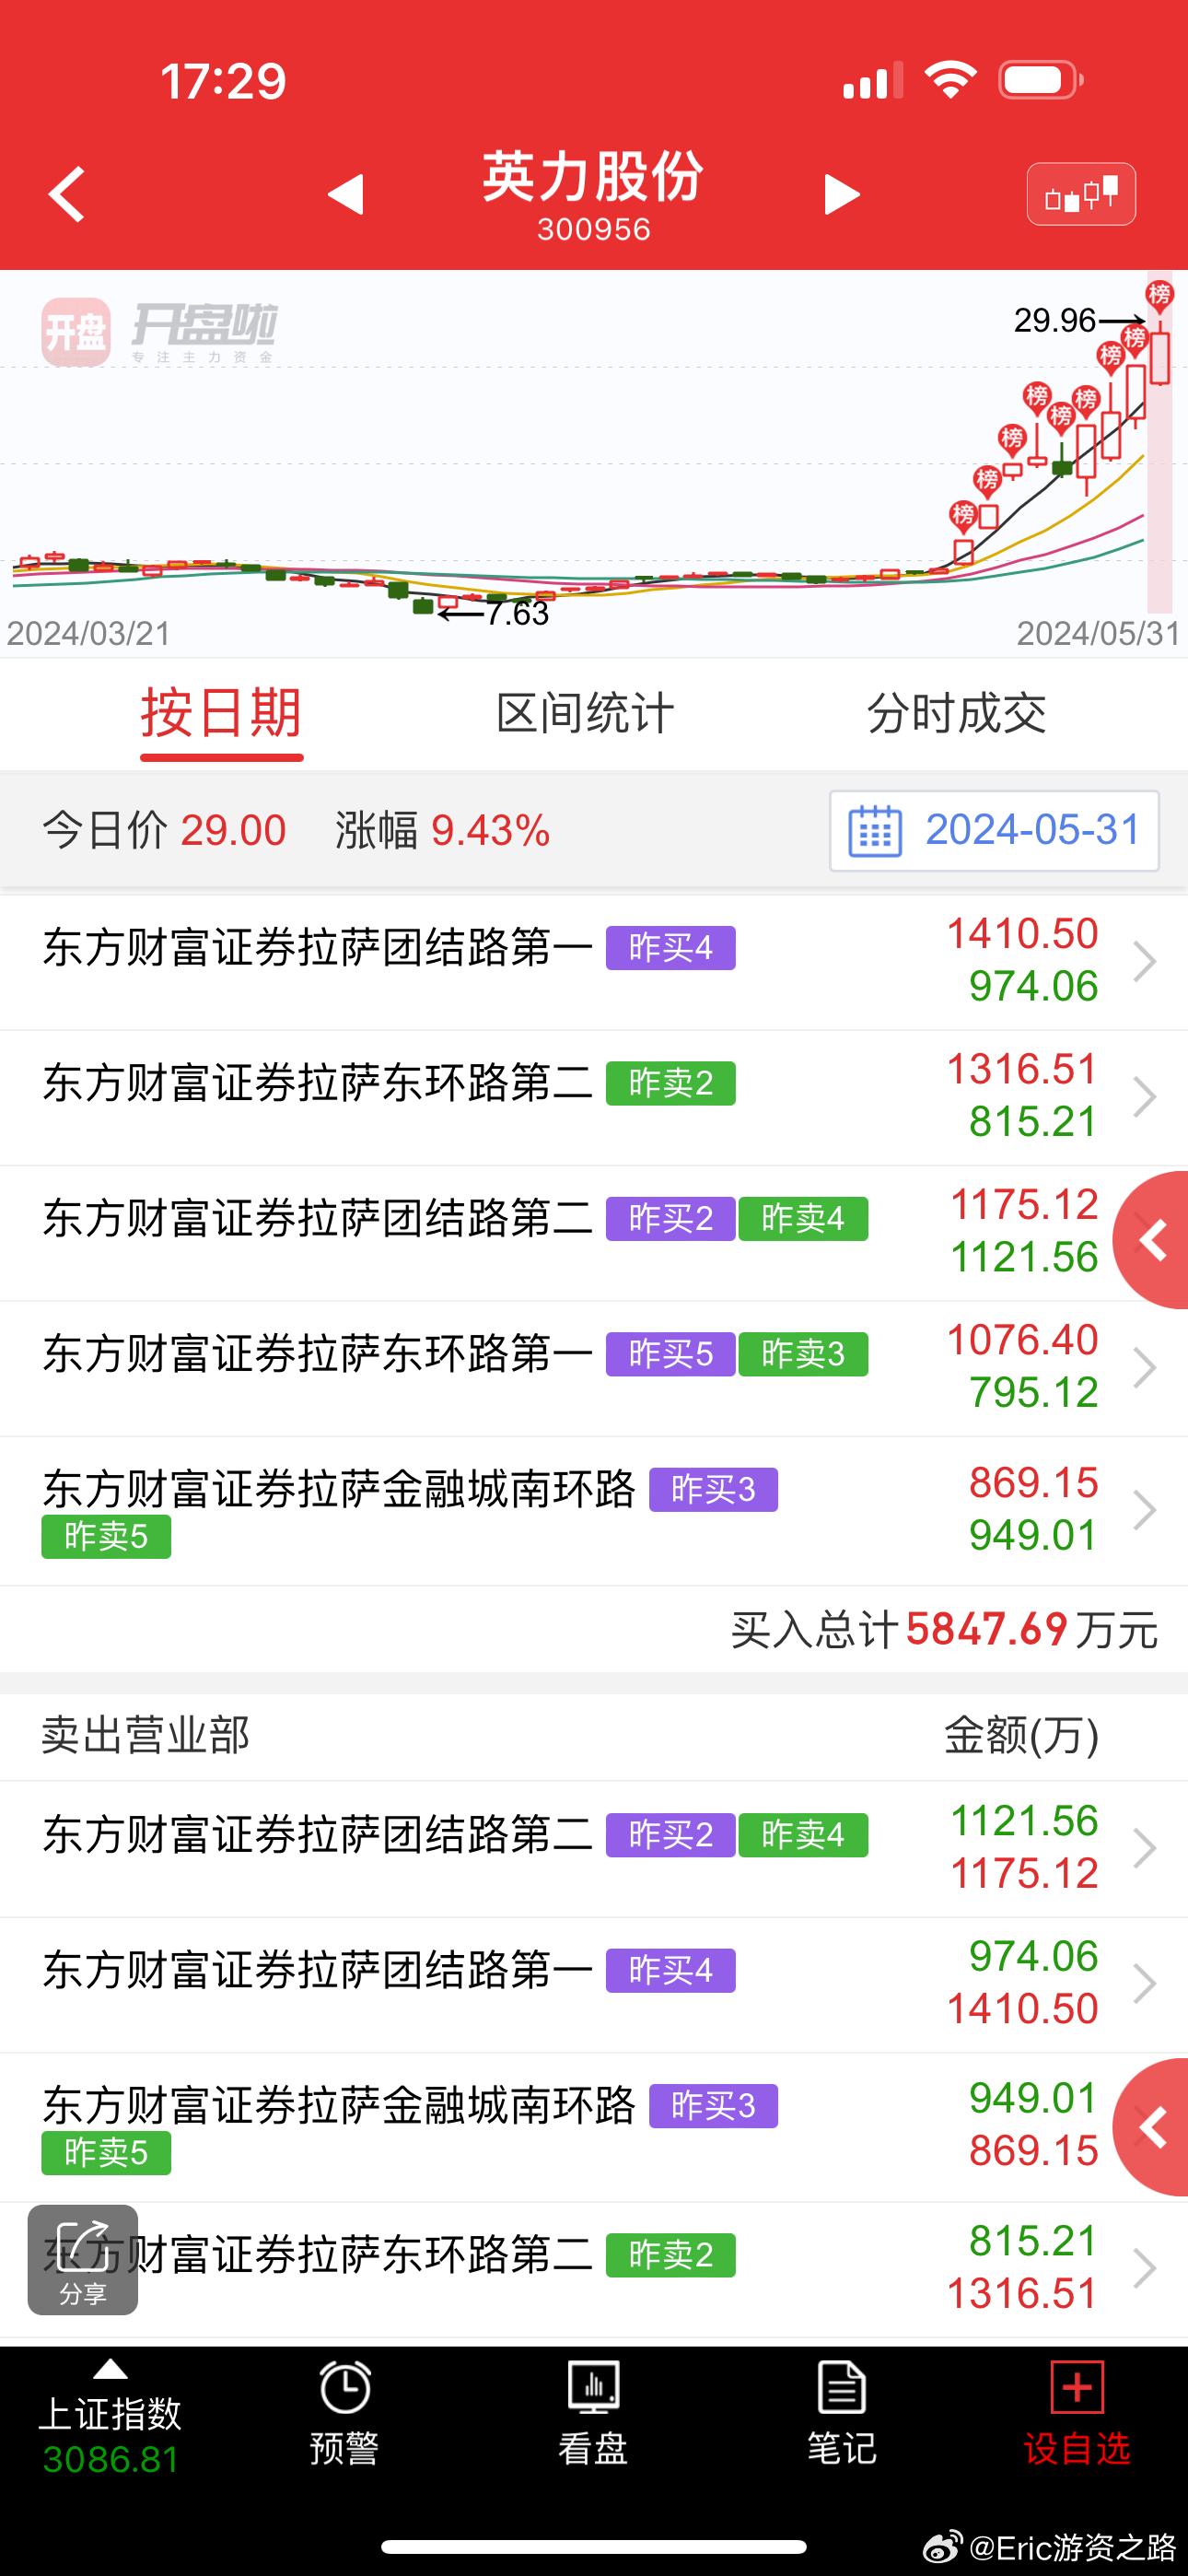The height and width of the screenshot is (2576, 1188).
Task: Open buy row 拉萨东环路第二 details chevron
Action: pyautogui.click(x=1144, y=1097)
